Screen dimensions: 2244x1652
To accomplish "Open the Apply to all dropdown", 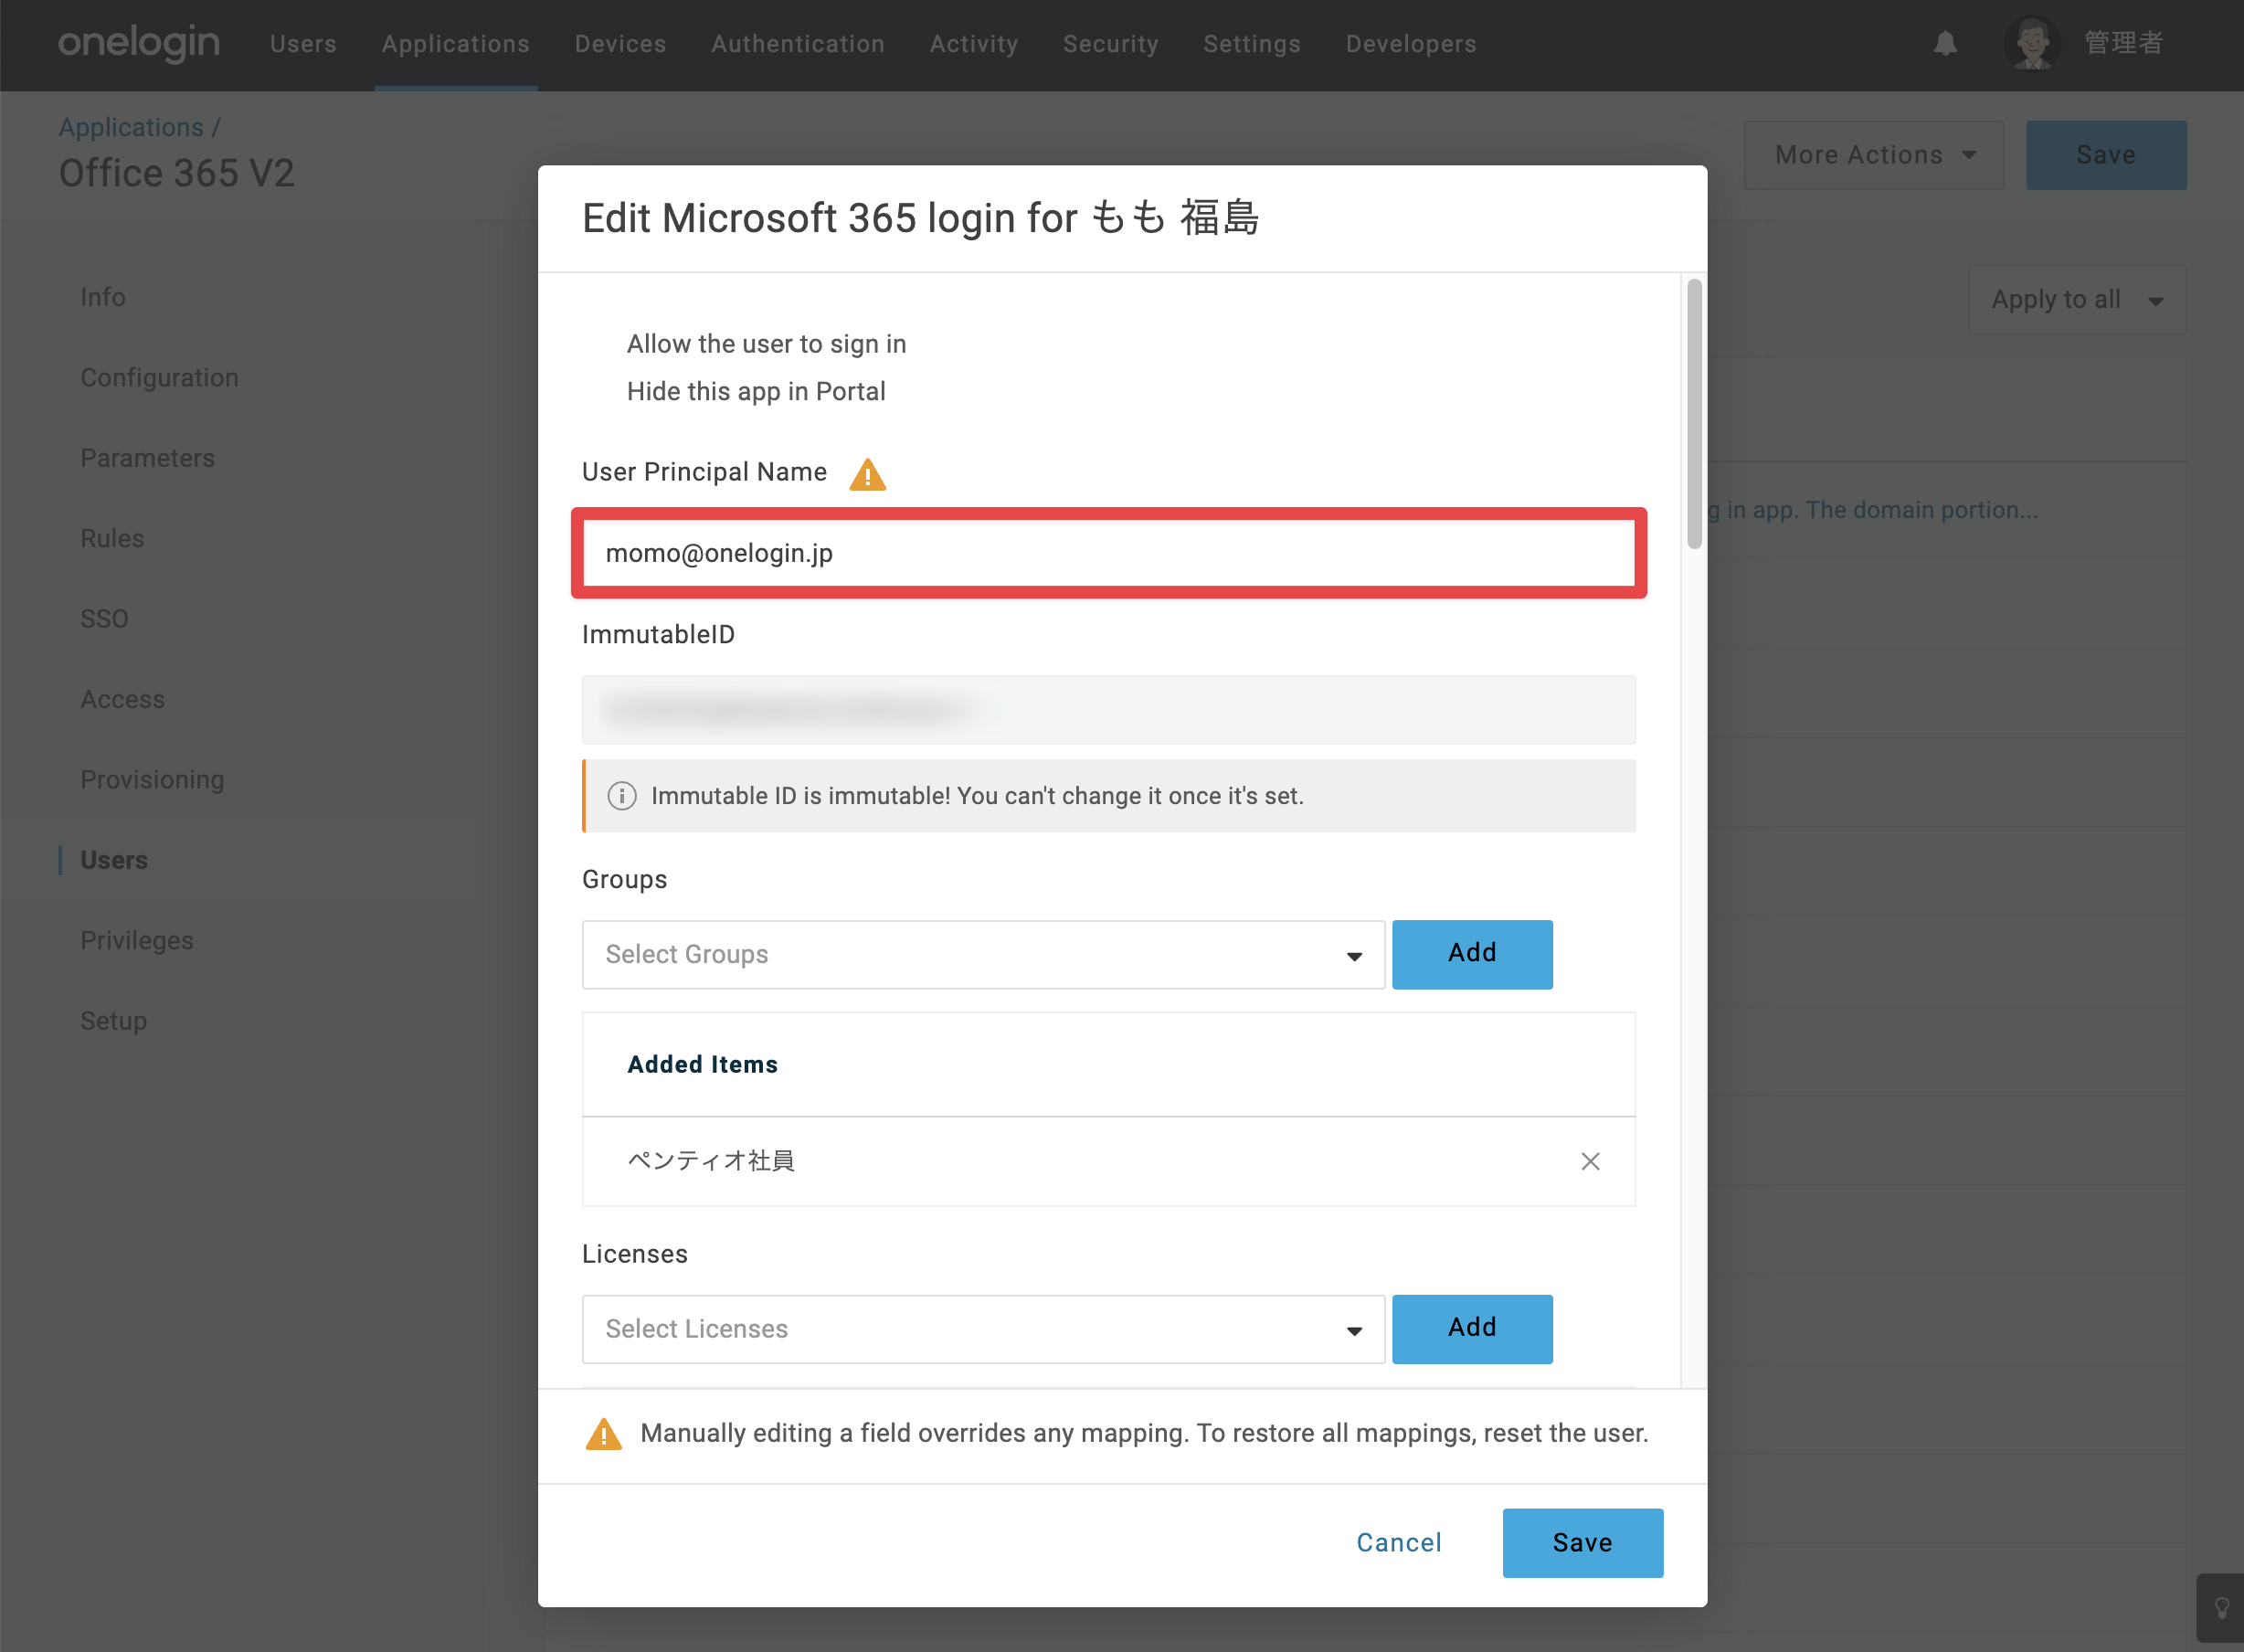I will coord(2076,300).
